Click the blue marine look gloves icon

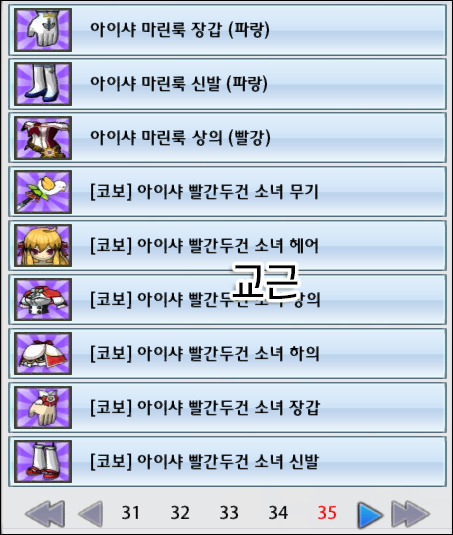pos(43,30)
